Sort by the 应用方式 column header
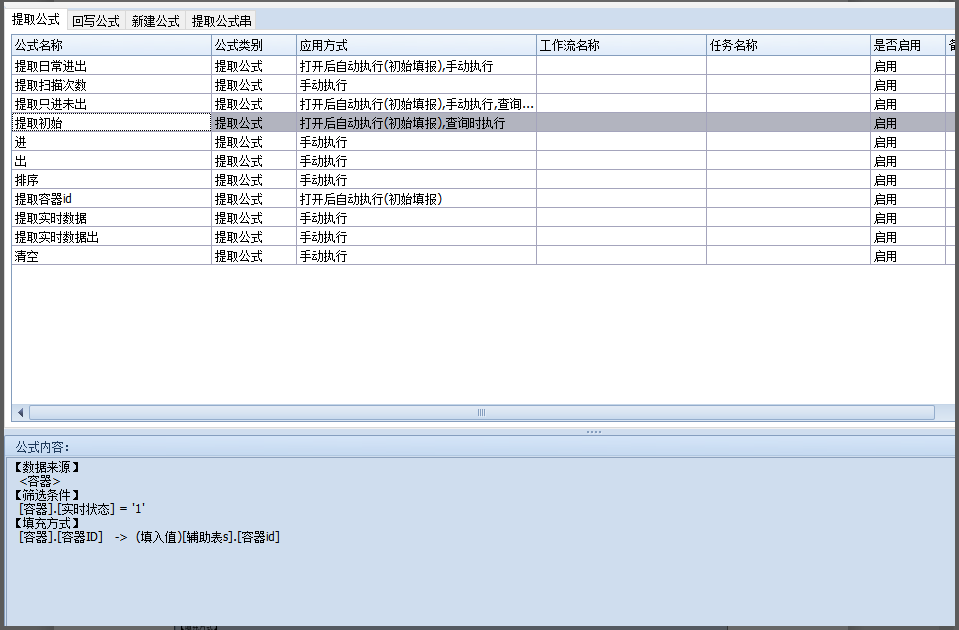The image size is (959, 630). (x=416, y=45)
